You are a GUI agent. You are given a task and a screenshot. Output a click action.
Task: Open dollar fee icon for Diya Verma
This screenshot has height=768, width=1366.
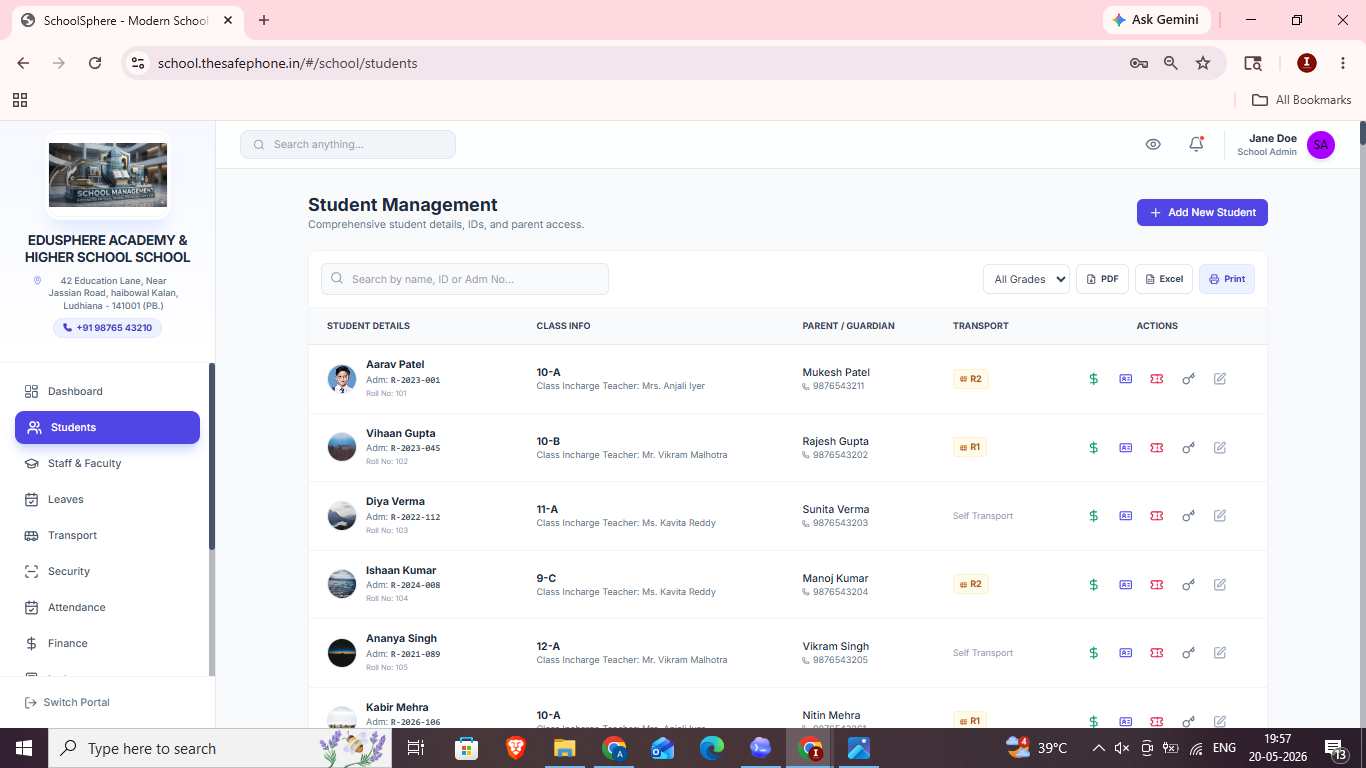point(1094,516)
